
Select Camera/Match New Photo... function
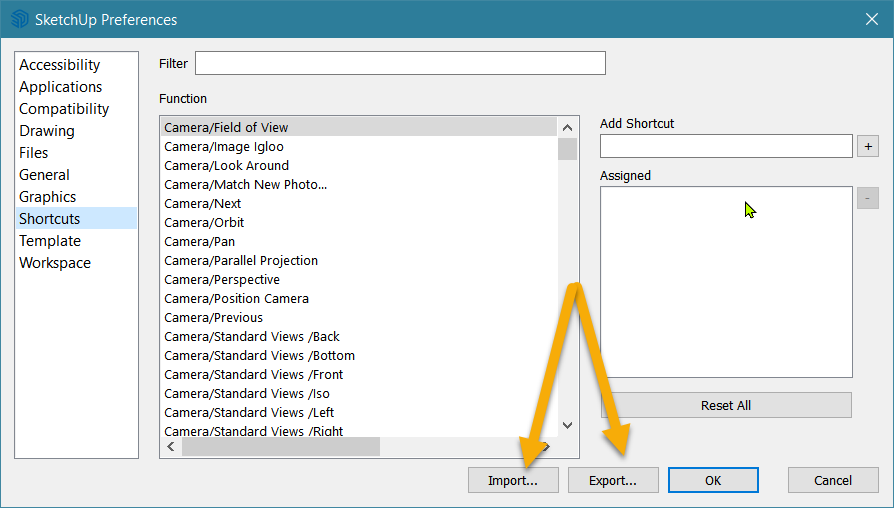pyautogui.click(x=359, y=185)
